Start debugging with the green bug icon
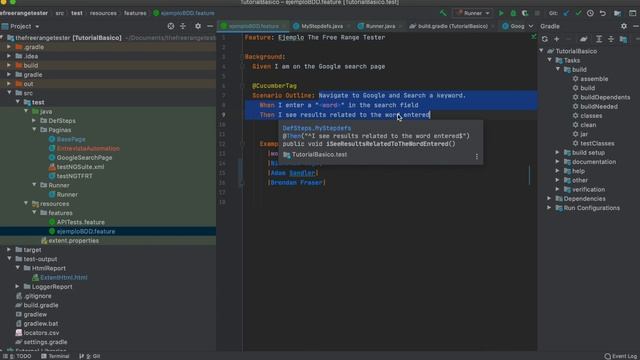640x360 pixels. pos(513,13)
